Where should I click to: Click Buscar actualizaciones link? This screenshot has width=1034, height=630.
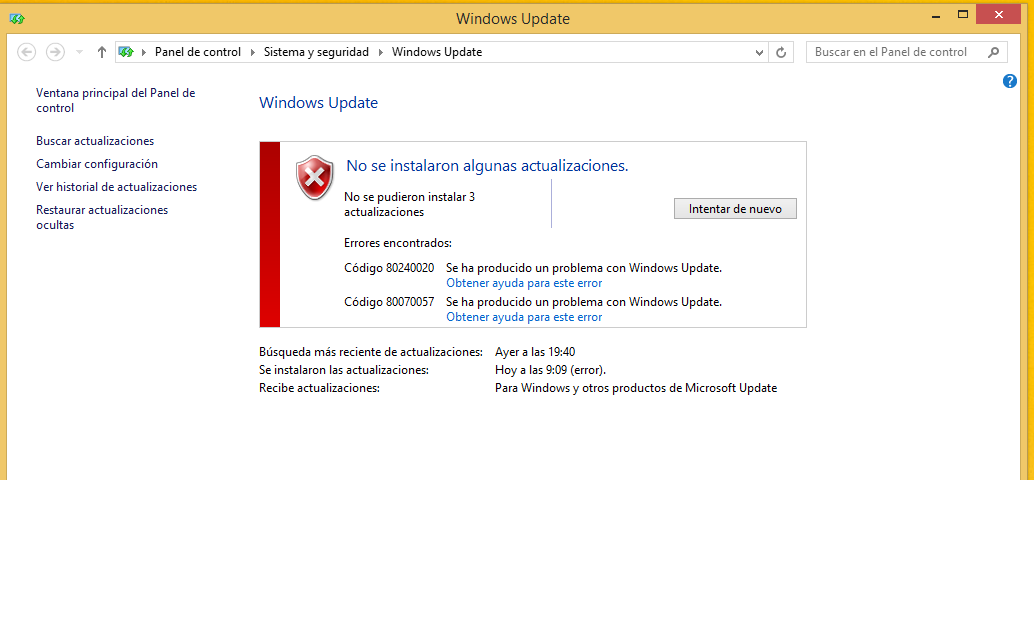coord(95,141)
